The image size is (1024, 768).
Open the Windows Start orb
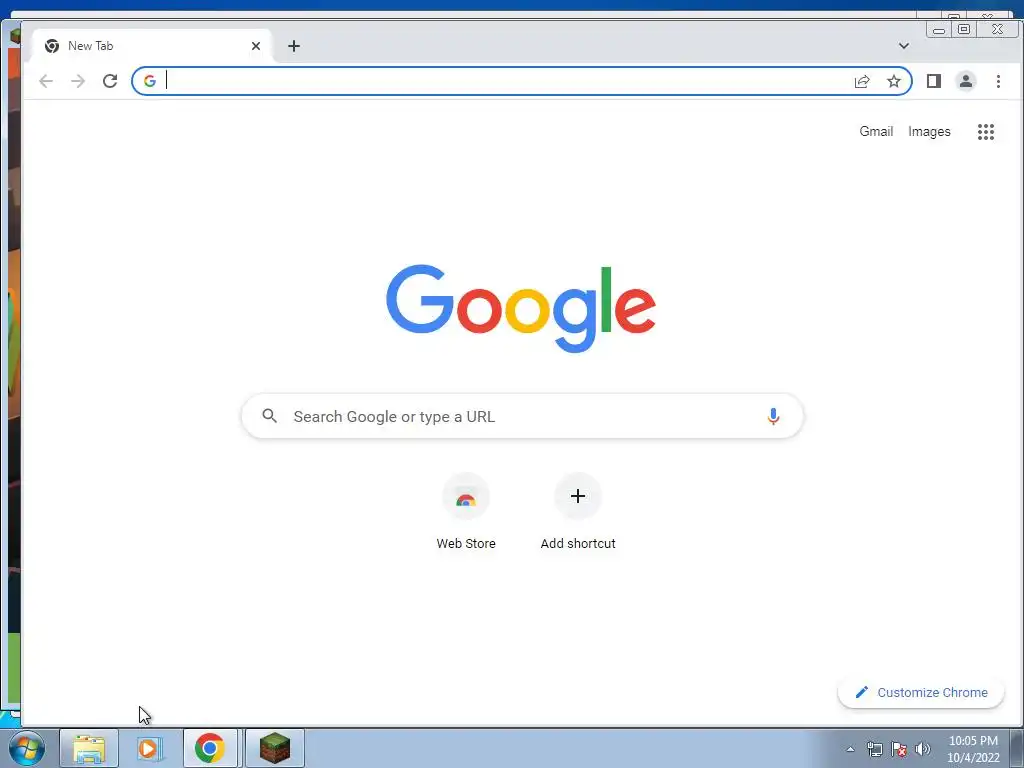click(27, 748)
